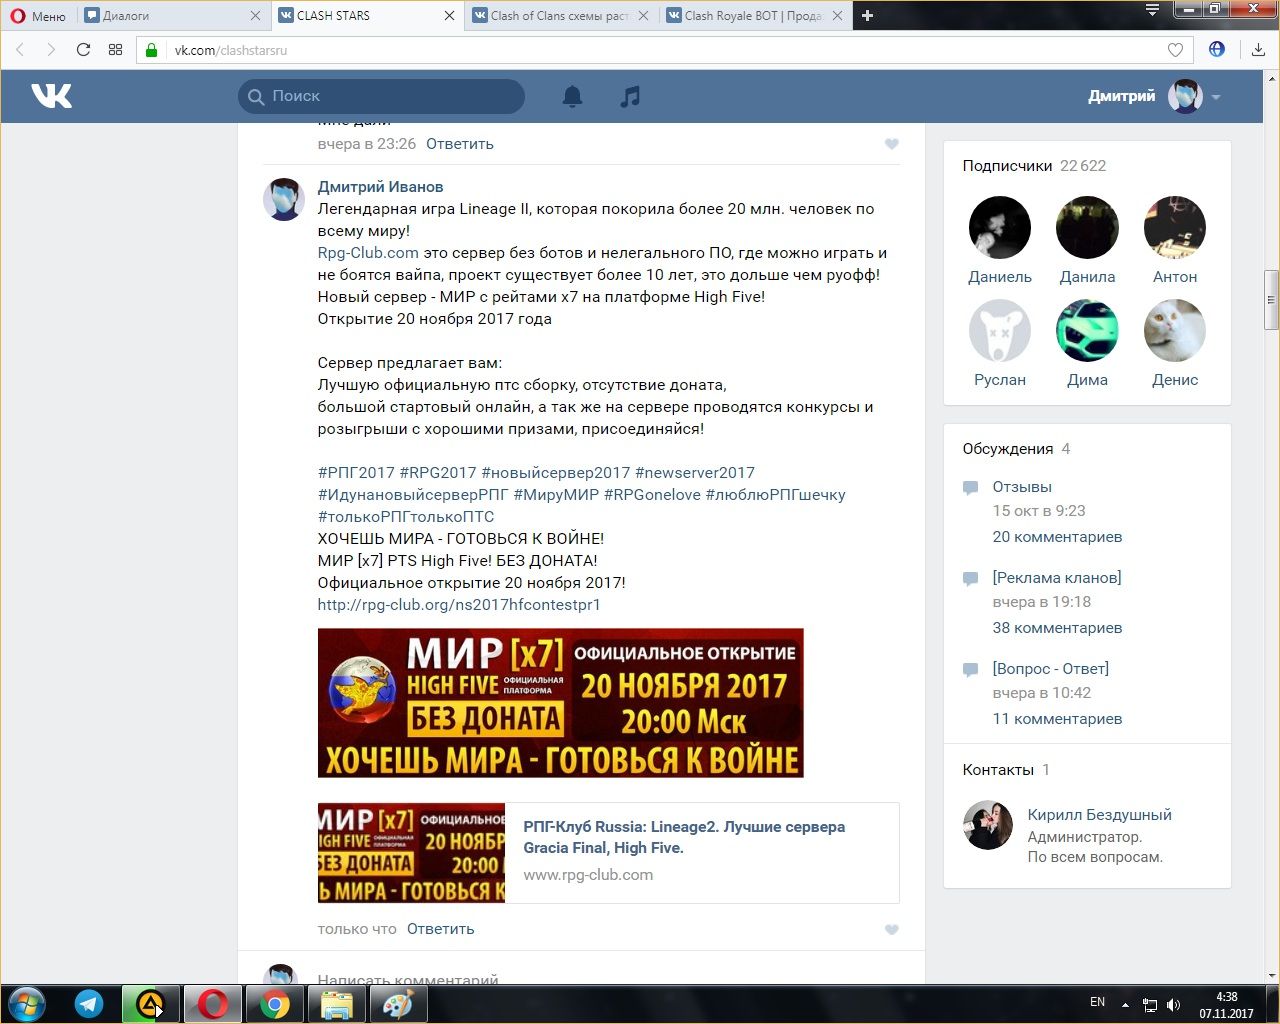1280x1024 pixels.
Task: Switch EN keyboard language indicator
Action: coord(1097,1002)
